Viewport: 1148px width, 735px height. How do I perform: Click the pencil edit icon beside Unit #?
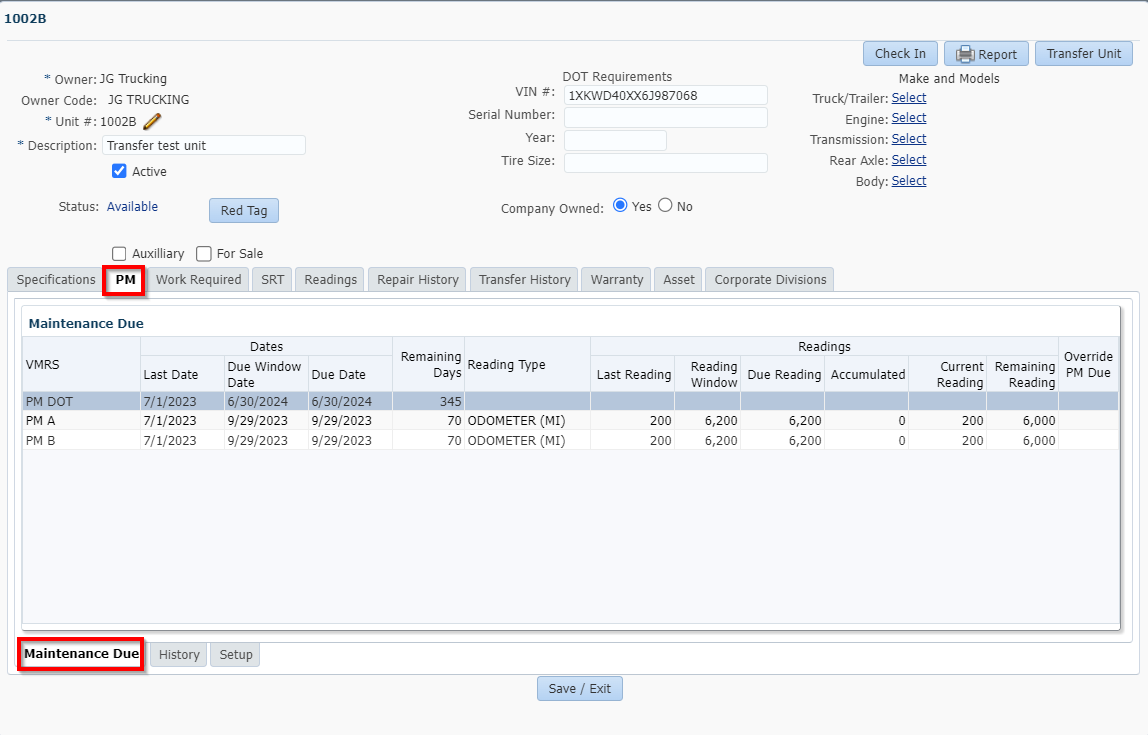pyautogui.click(x=152, y=122)
